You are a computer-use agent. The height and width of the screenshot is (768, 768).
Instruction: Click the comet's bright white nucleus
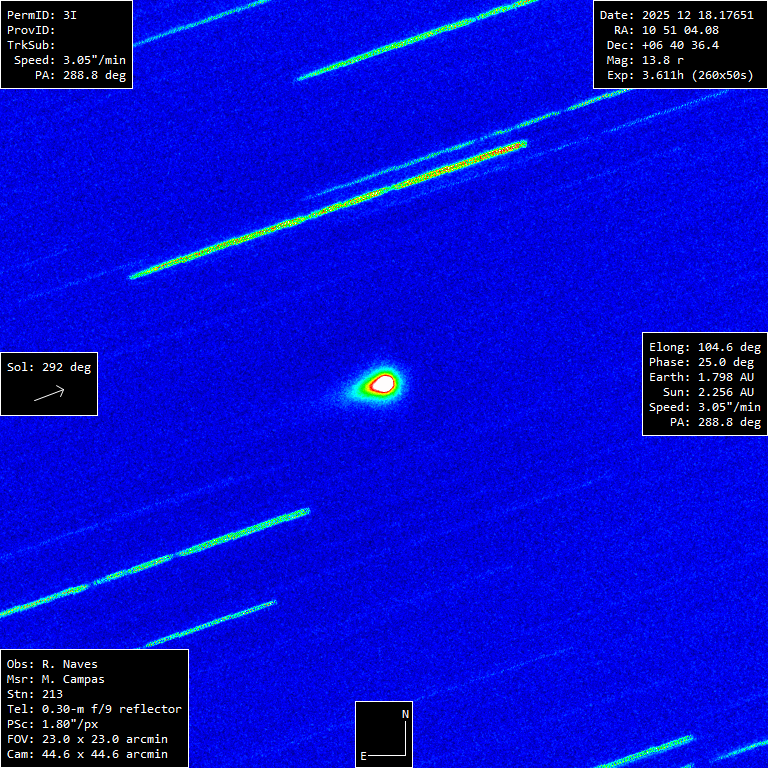382,382
